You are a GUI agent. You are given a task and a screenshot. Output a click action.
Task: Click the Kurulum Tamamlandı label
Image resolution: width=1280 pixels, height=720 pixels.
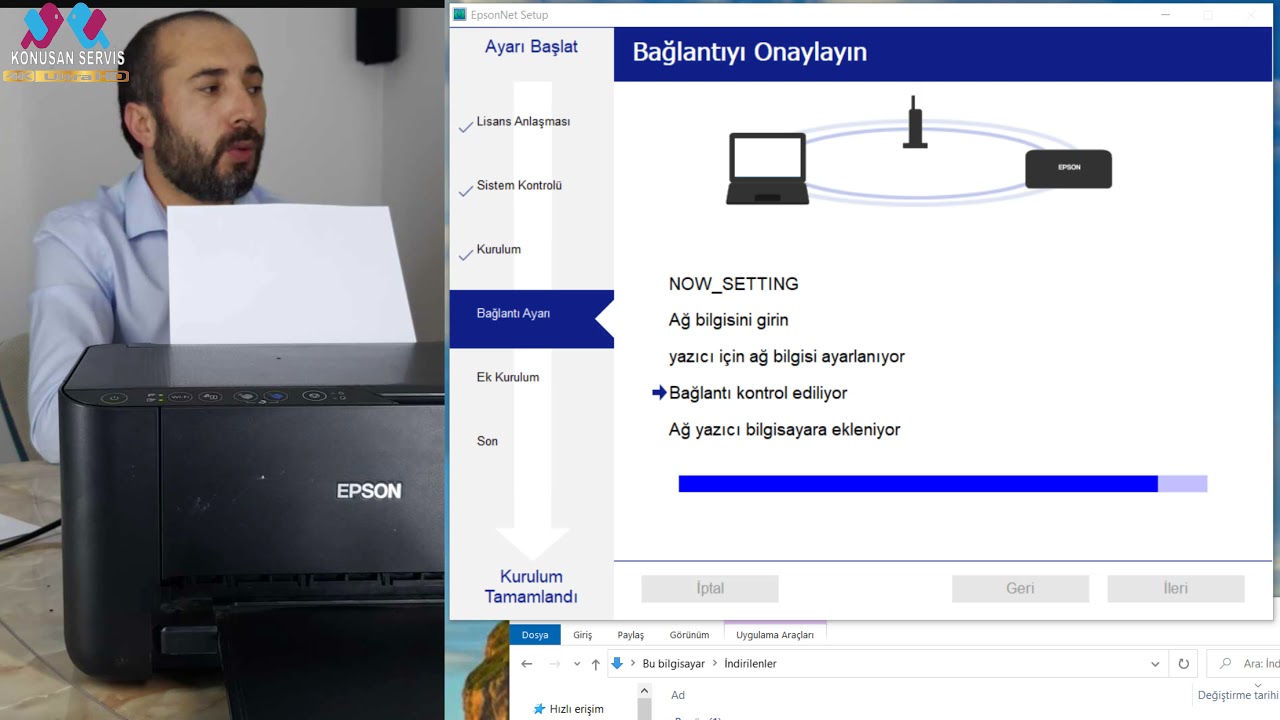[x=531, y=587]
